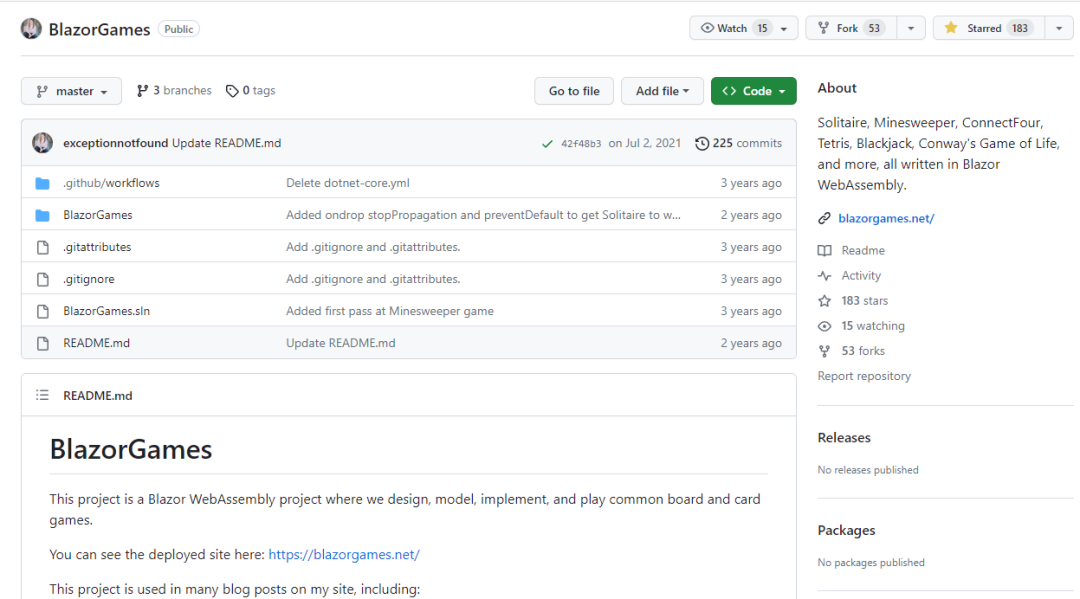Screen dimensions: 1080x599
Task: Click the 183 stars link
Action: click(864, 301)
